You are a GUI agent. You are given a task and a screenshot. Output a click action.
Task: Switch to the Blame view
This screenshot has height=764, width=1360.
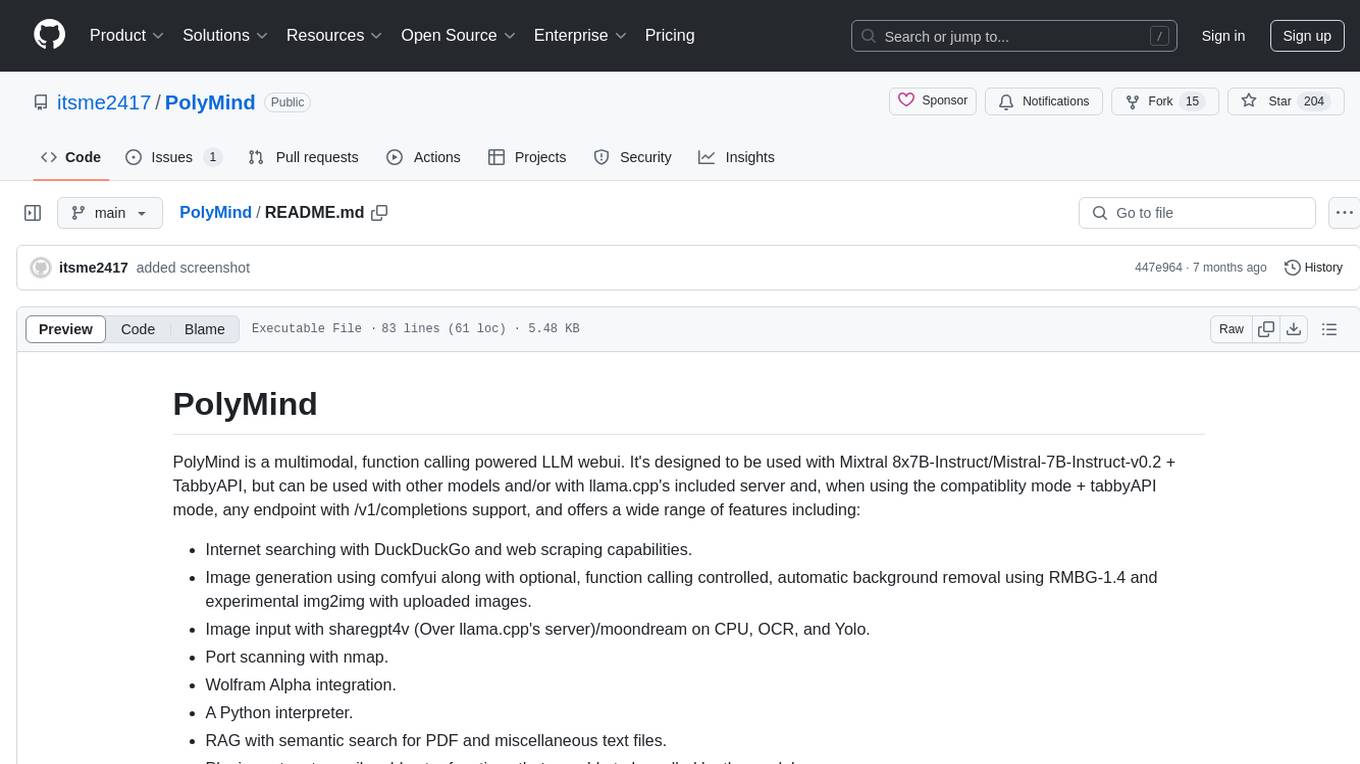(205, 329)
